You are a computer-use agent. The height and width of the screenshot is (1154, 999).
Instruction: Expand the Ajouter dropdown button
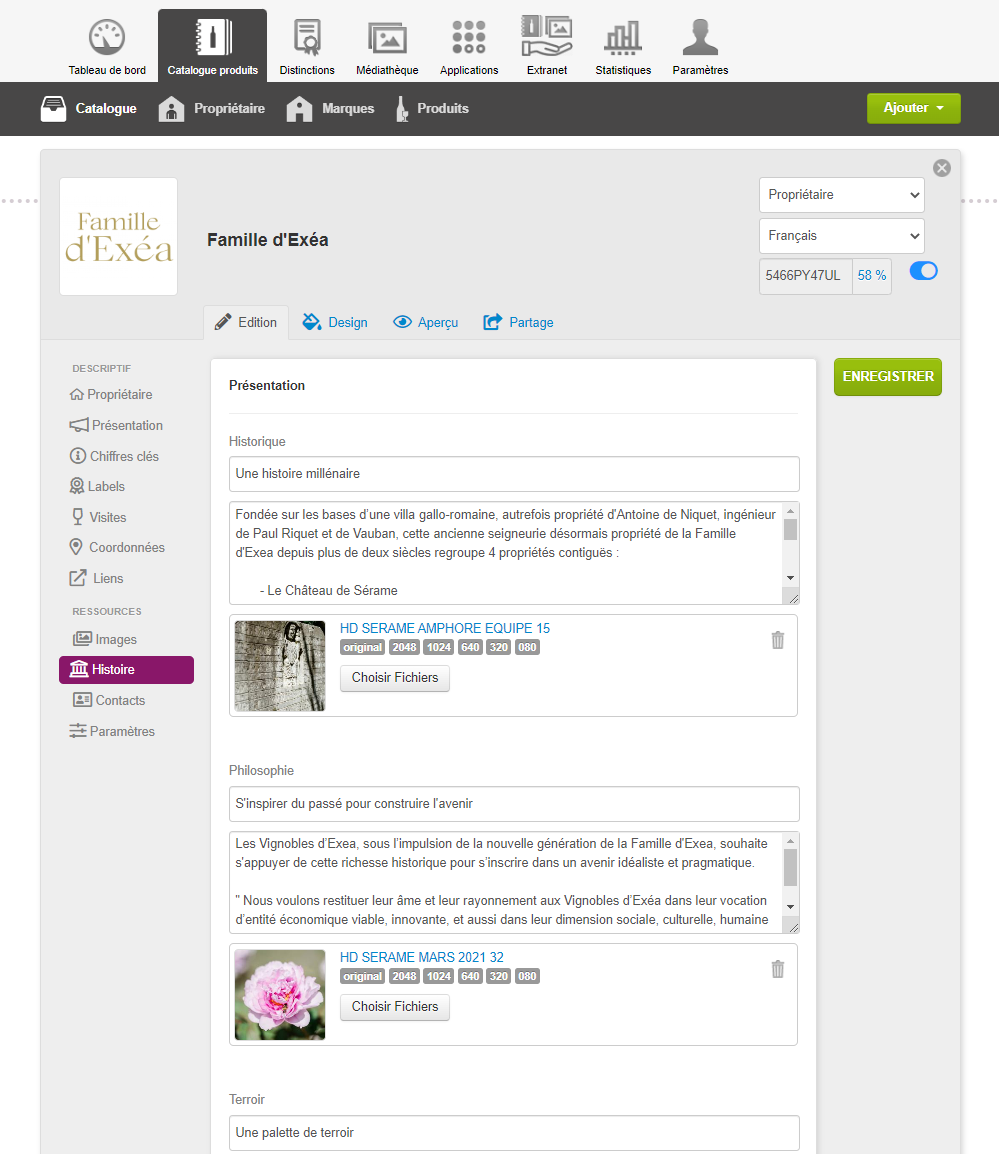914,108
